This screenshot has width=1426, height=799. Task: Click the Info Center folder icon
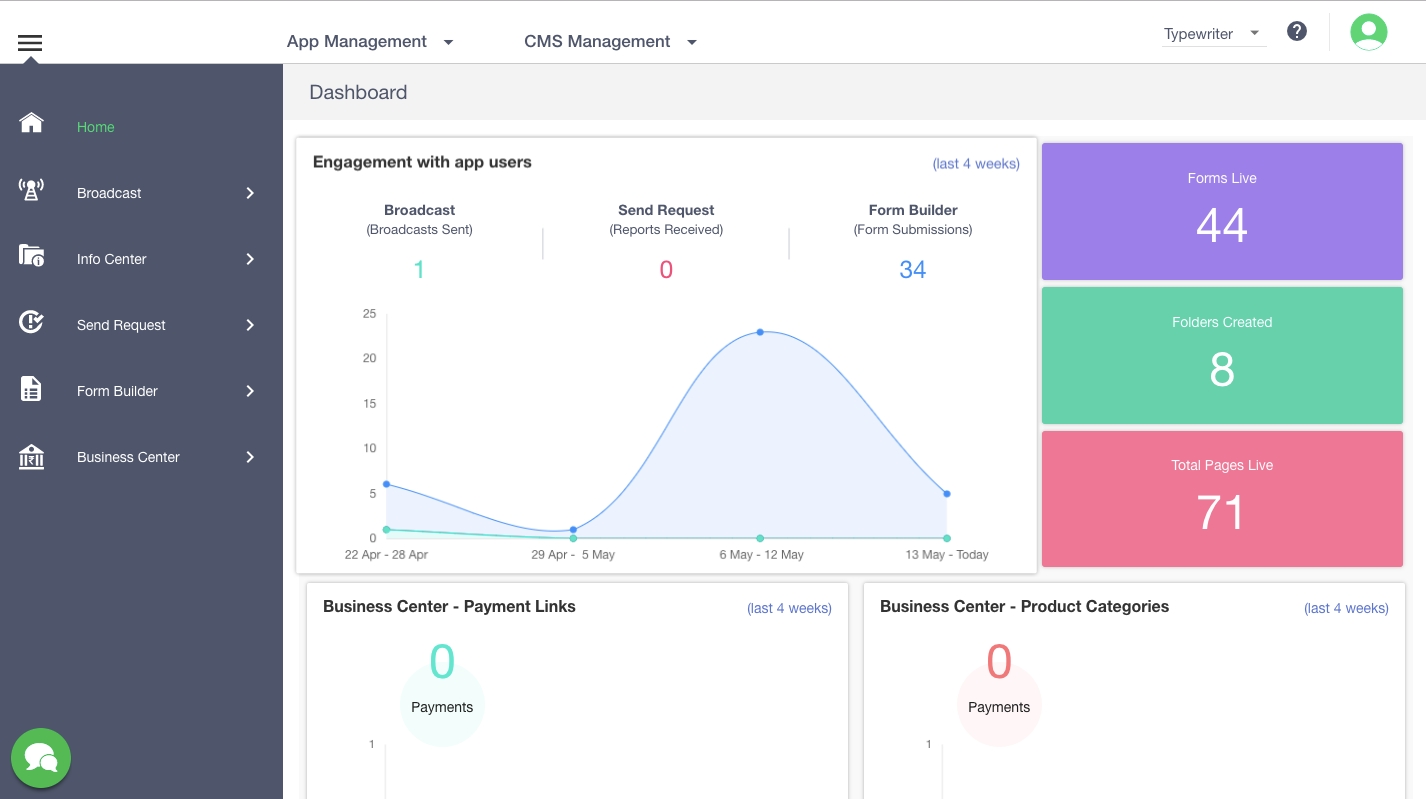32,256
